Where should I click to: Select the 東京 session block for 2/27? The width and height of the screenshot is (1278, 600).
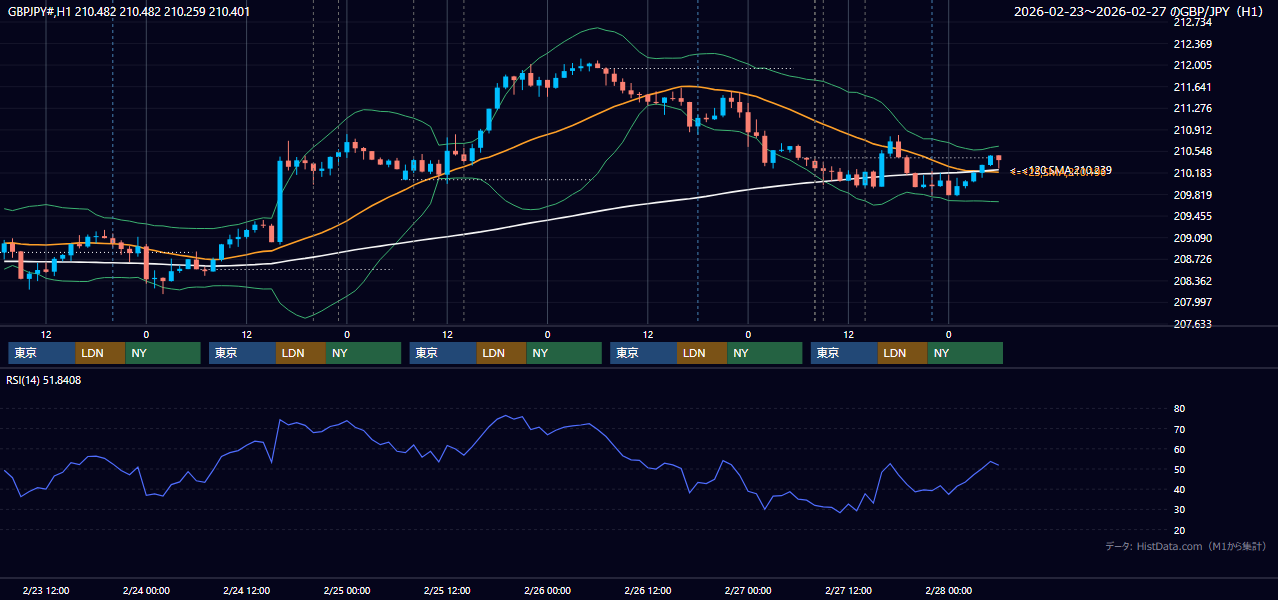pyautogui.click(x=844, y=353)
